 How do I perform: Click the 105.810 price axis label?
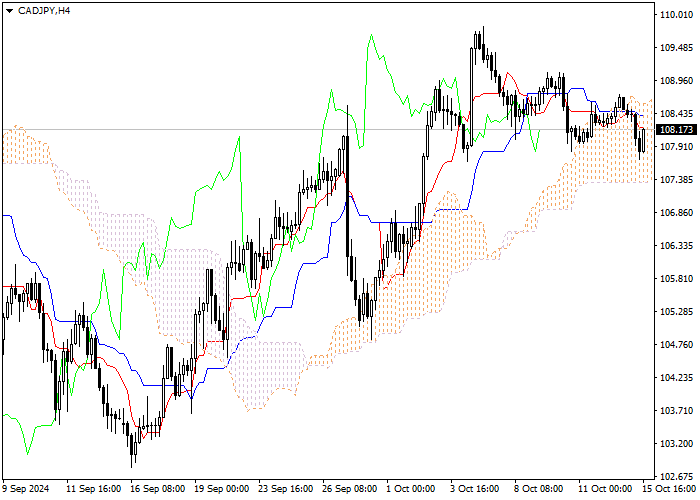point(676,279)
